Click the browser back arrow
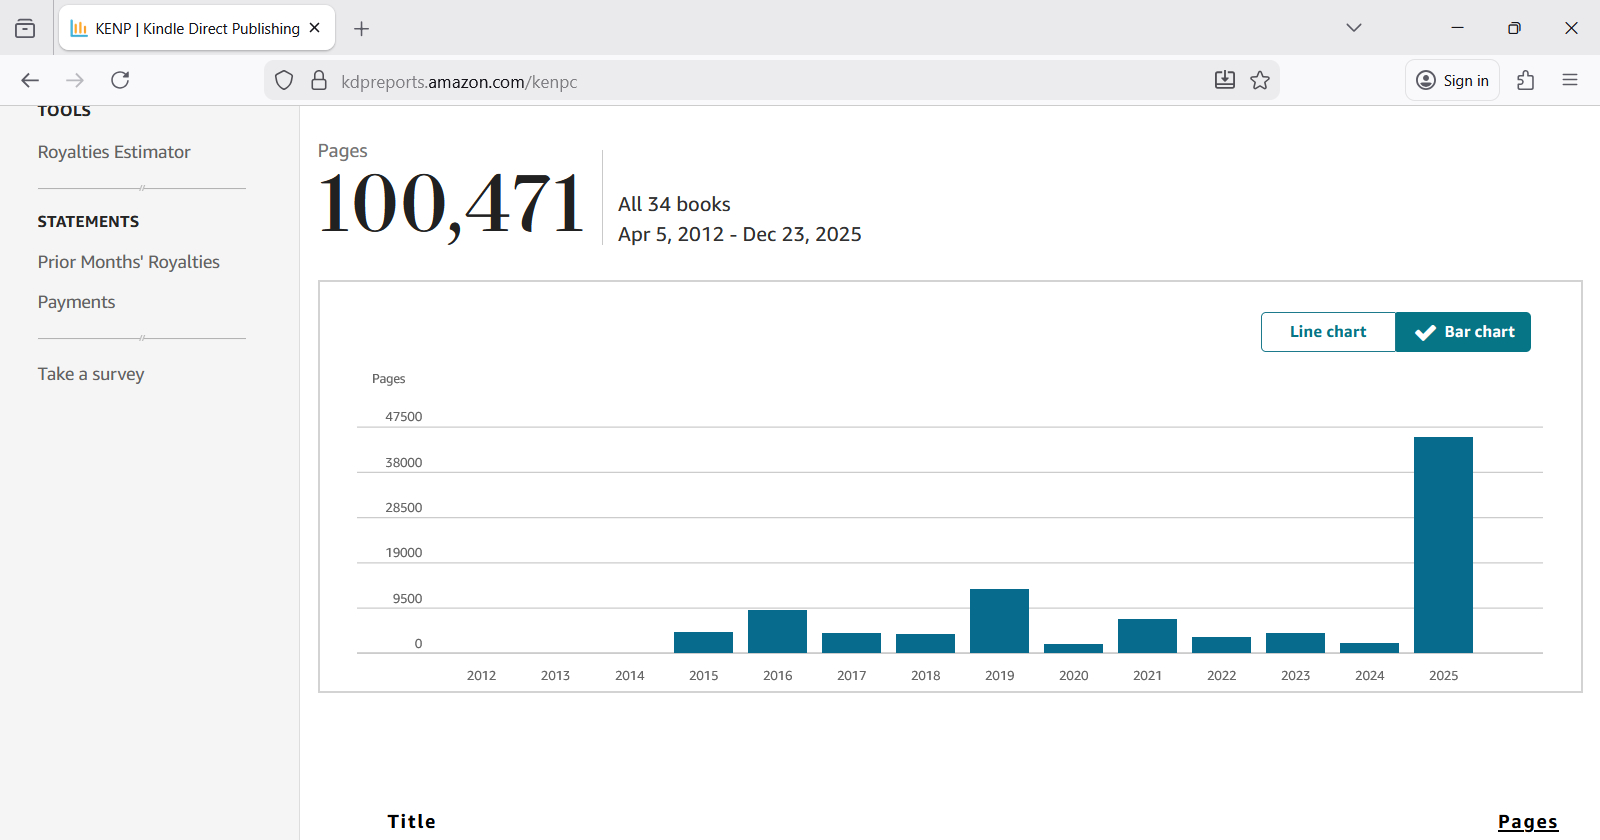Viewport: 1600px width, 840px height. point(30,80)
